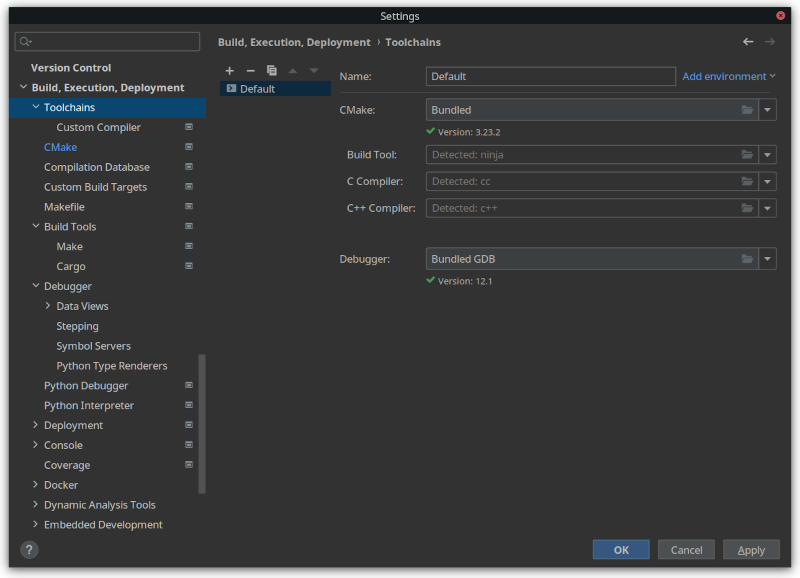This screenshot has height=578, width=800.
Task: Add a new toolchain with the plus icon
Action: [229, 71]
